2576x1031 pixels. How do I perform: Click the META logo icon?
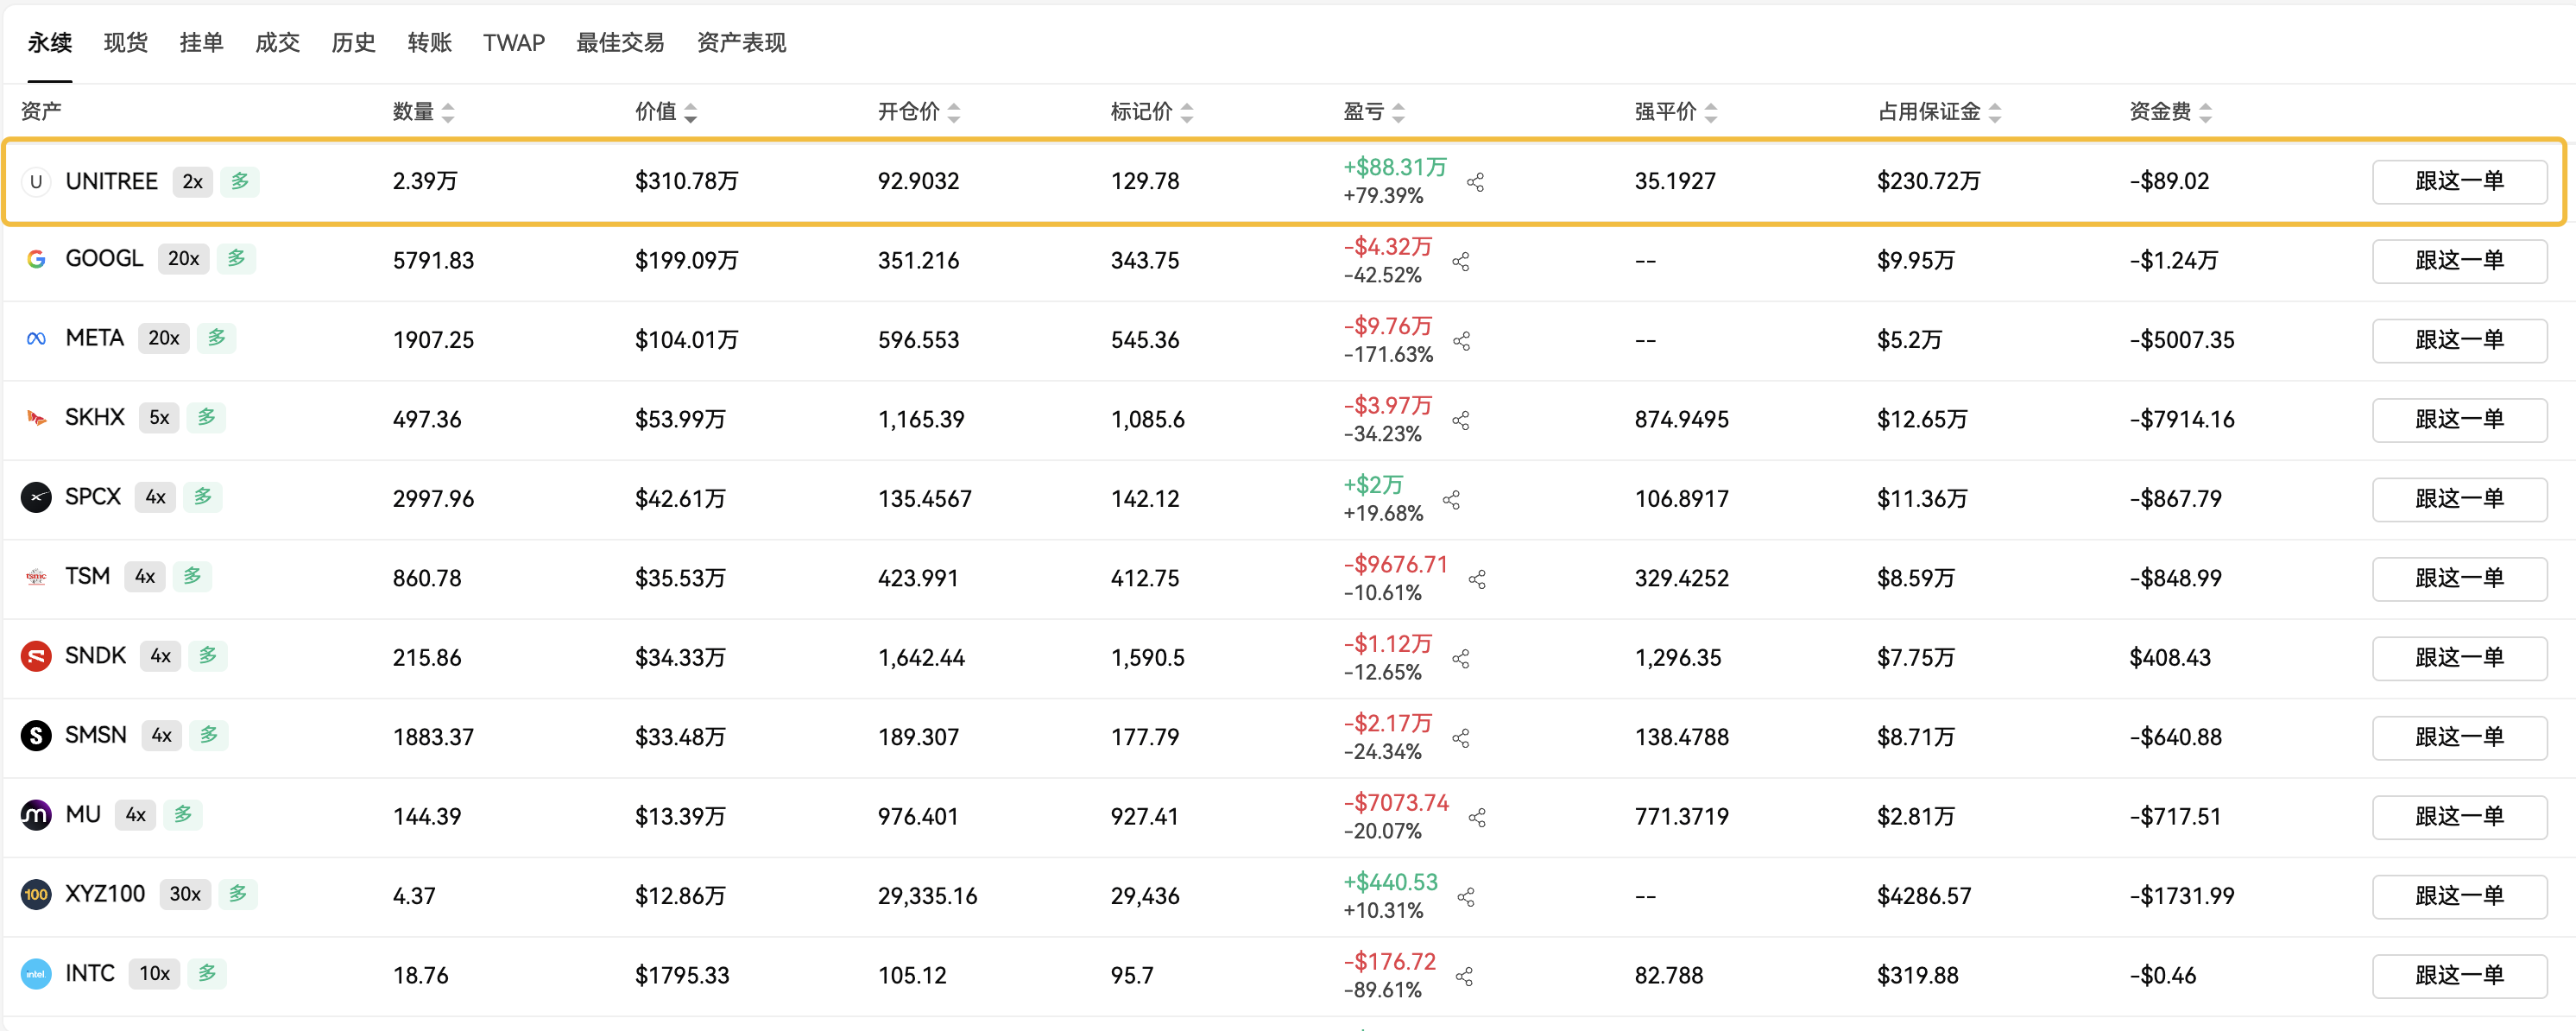[36, 338]
